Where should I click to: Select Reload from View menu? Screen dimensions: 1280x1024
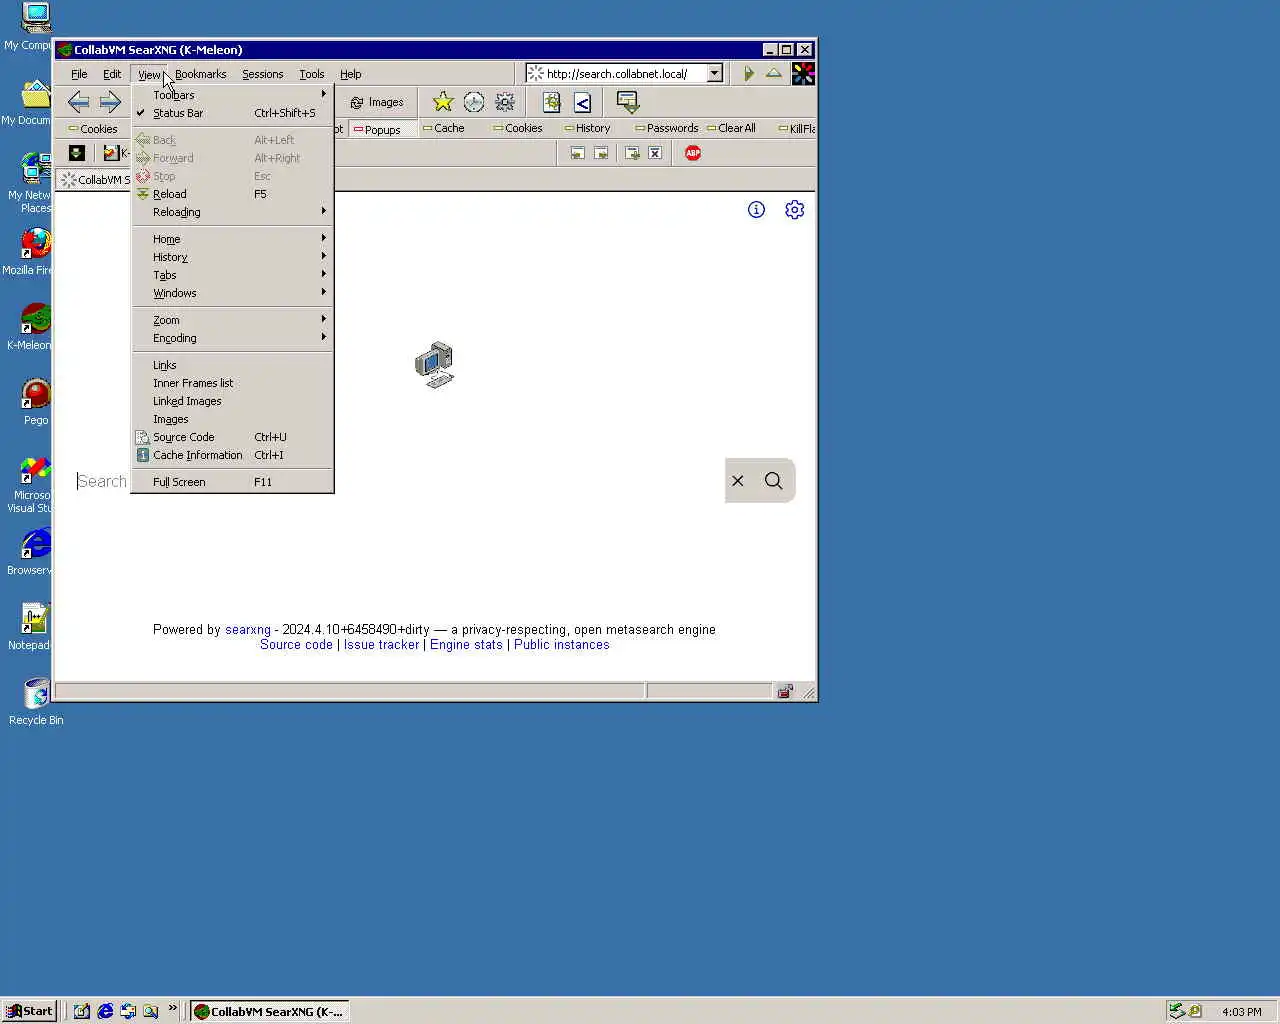pyautogui.click(x=232, y=194)
